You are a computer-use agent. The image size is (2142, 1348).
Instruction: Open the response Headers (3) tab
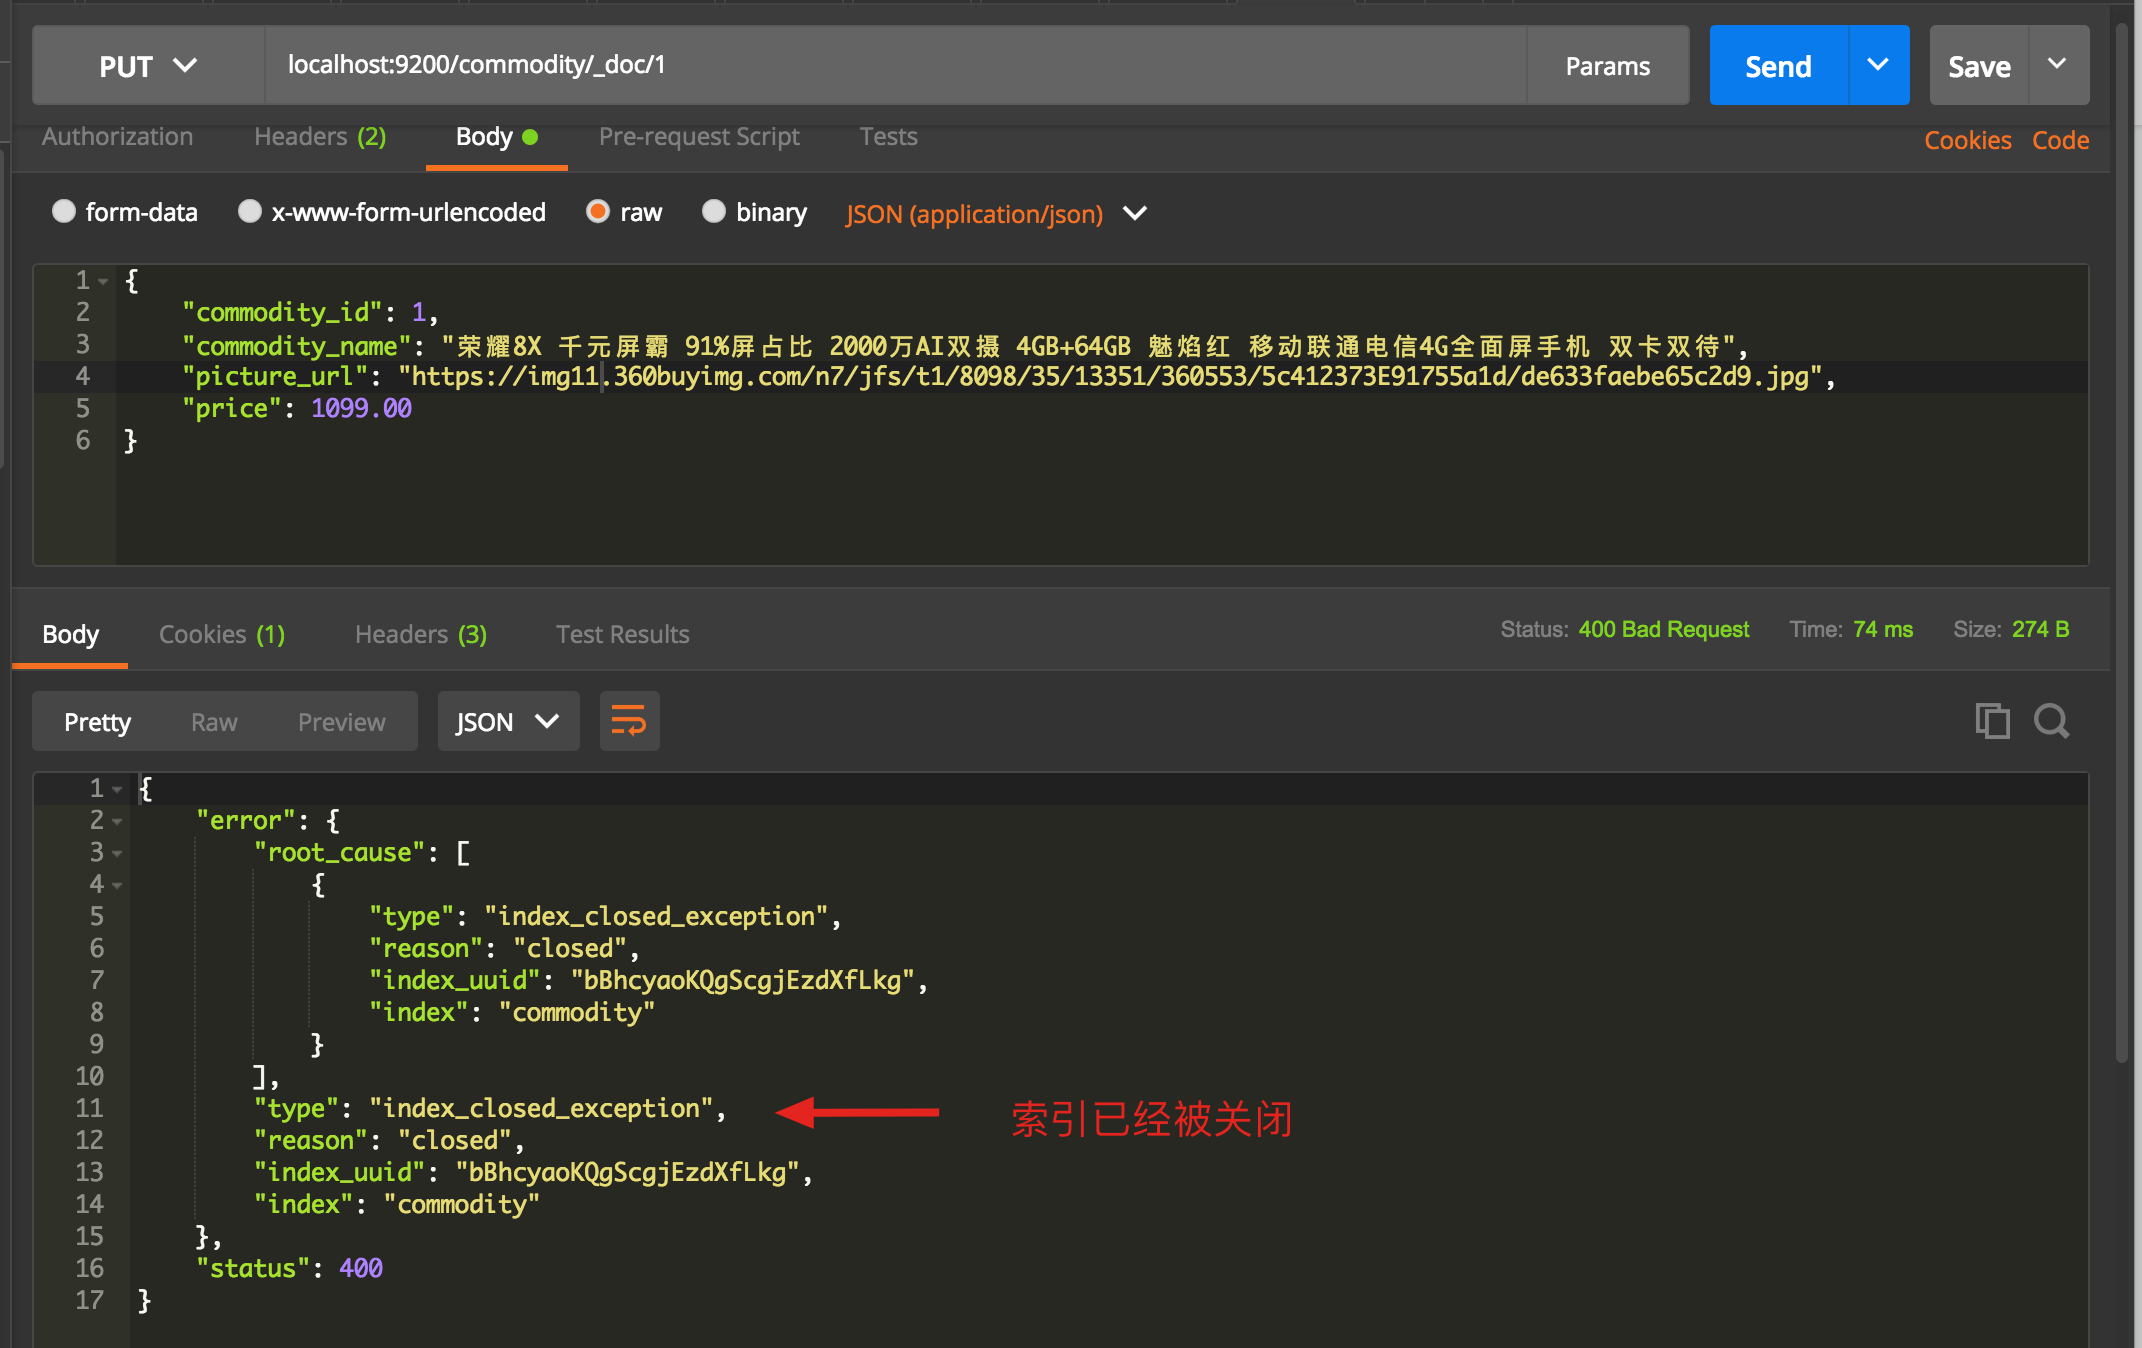pyautogui.click(x=421, y=634)
